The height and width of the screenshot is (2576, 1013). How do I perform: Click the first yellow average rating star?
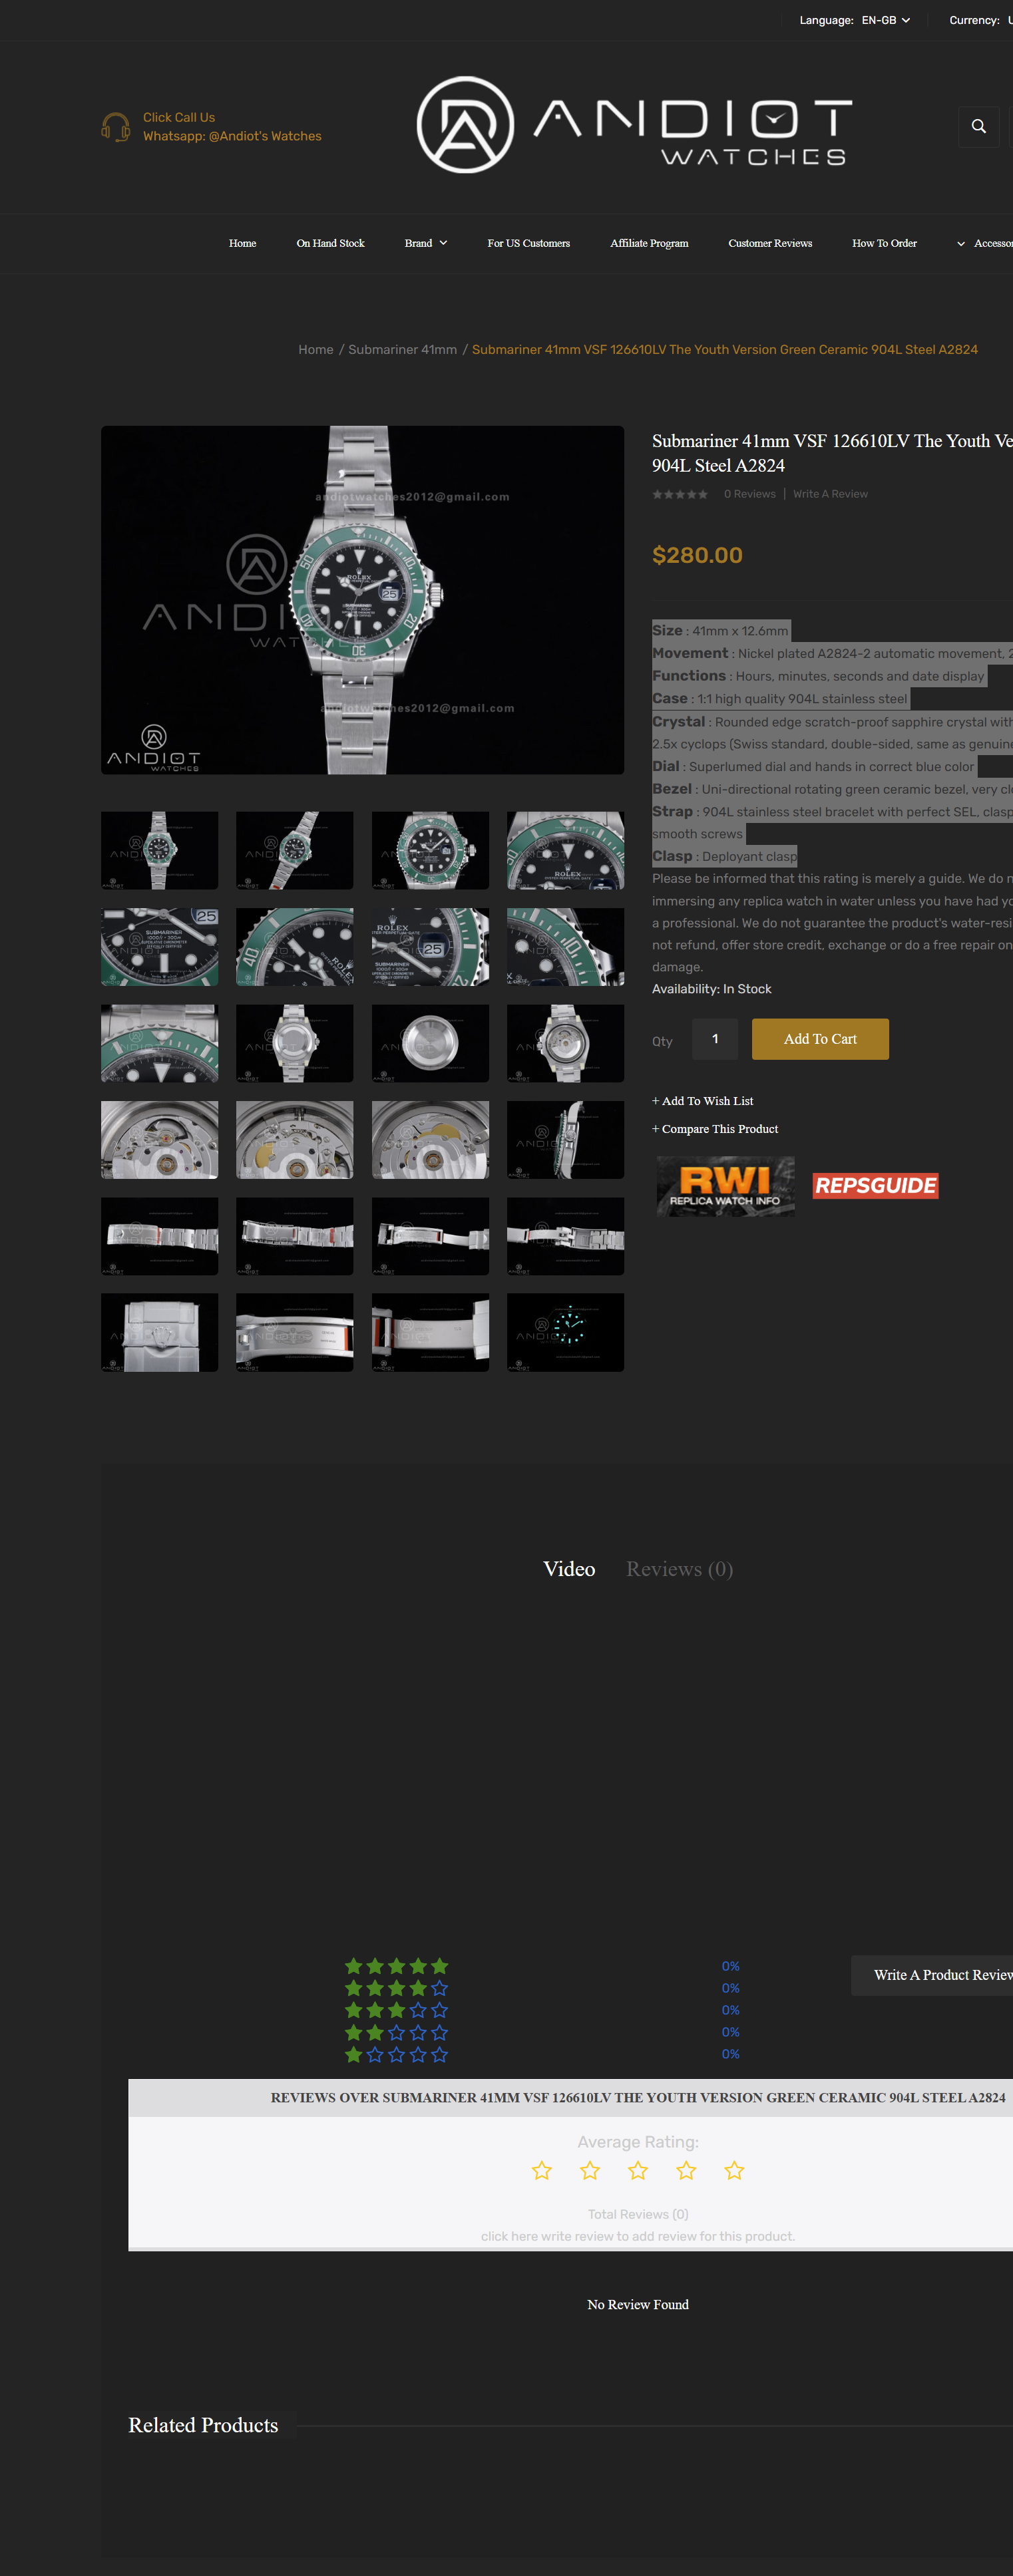pyautogui.click(x=541, y=2171)
